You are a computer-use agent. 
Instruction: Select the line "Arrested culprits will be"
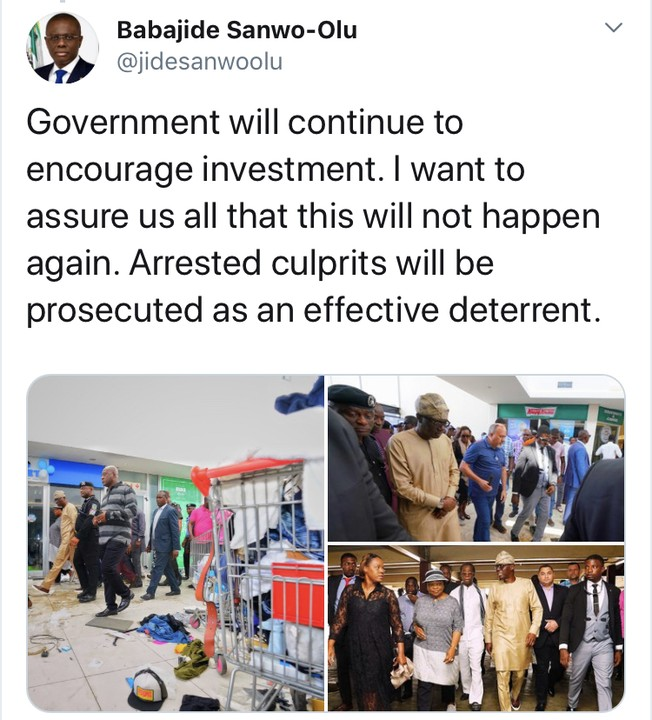point(311,263)
